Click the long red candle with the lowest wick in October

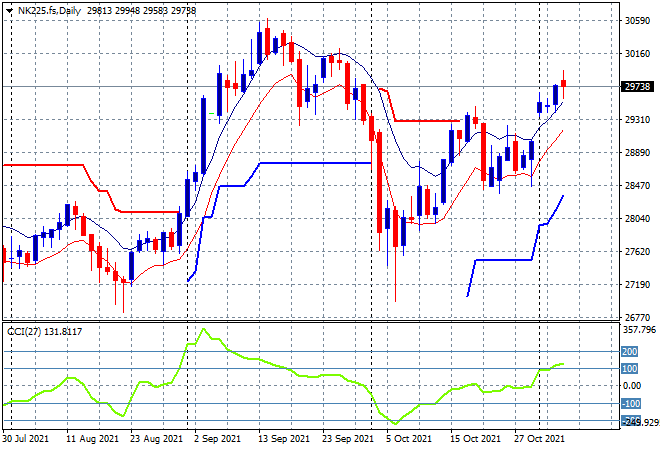(x=395, y=228)
